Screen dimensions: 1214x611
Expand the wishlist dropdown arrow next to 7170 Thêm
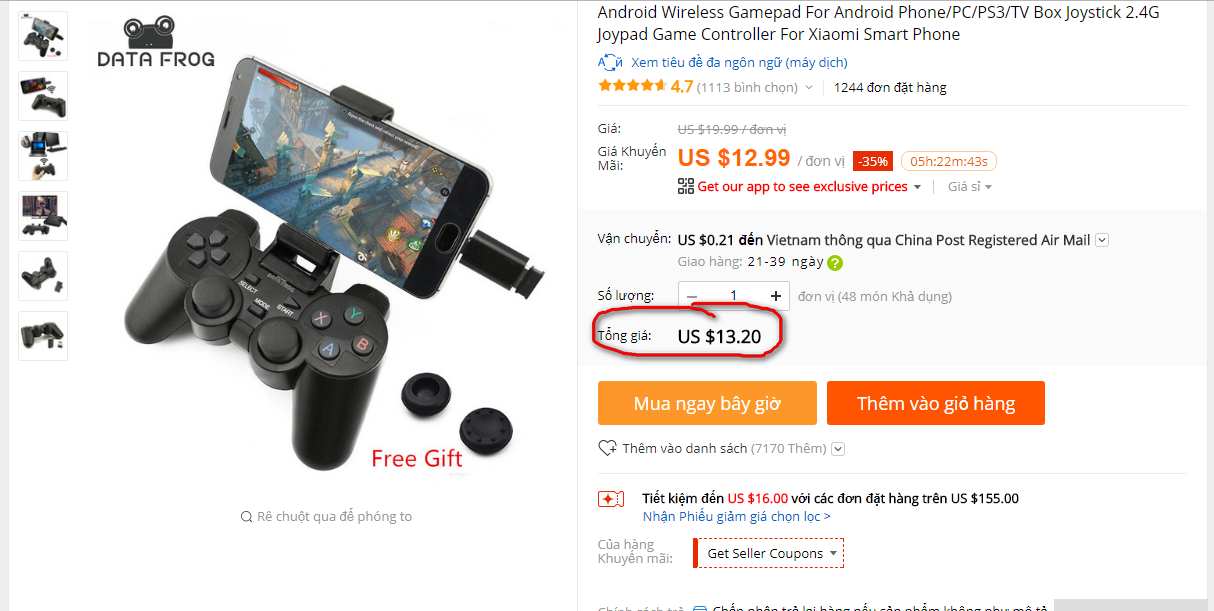[x=838, y=449]
